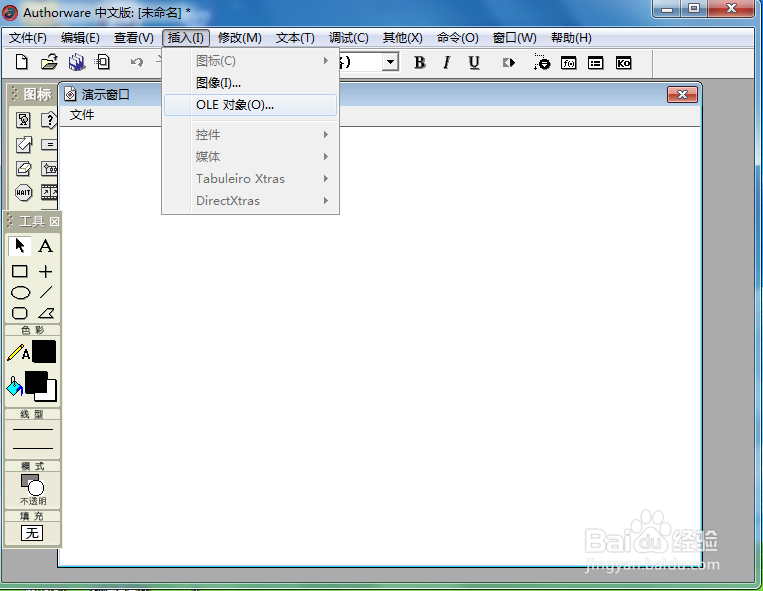Click the black foreground fill swatch
The image size is (763, 591).
(36, 382)
